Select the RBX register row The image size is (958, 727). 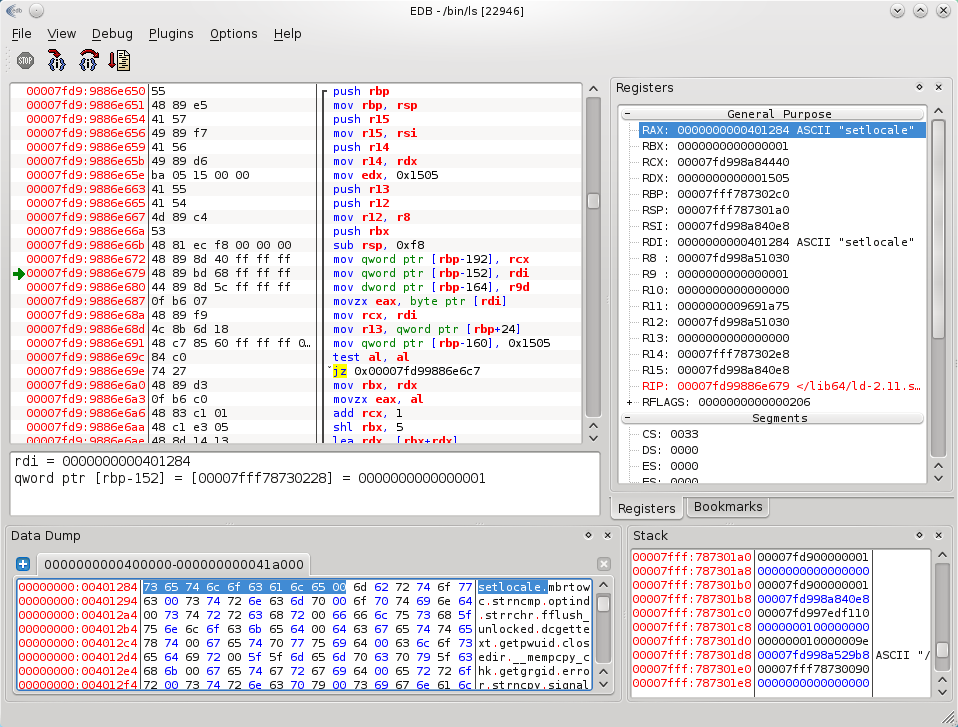(x=715, y=146)
